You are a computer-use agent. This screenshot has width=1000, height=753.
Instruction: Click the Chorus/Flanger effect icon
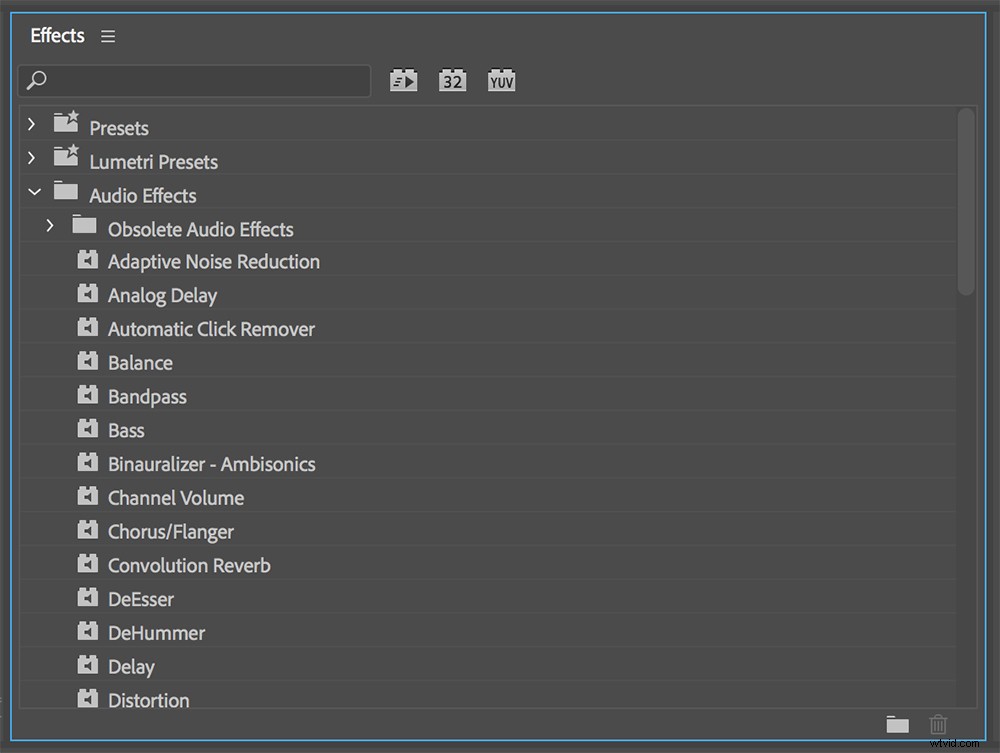(x=88, y=531)
